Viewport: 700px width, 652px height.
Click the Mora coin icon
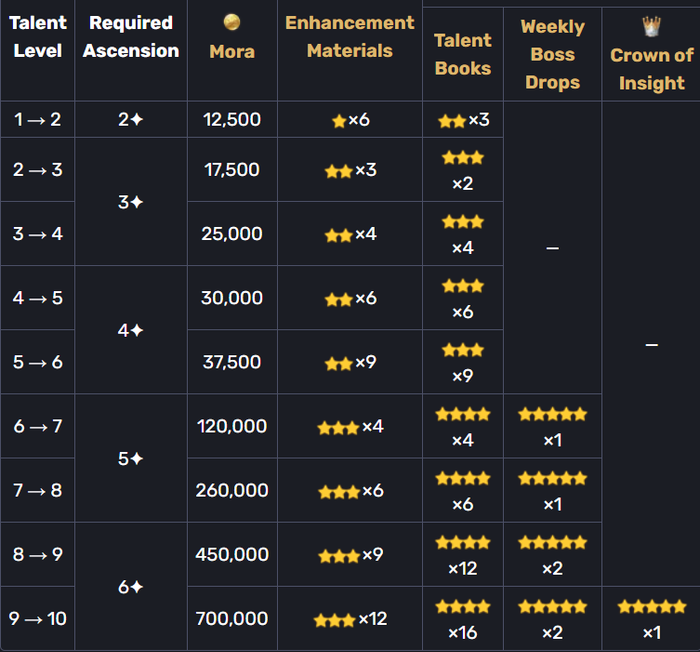point(232,22)
